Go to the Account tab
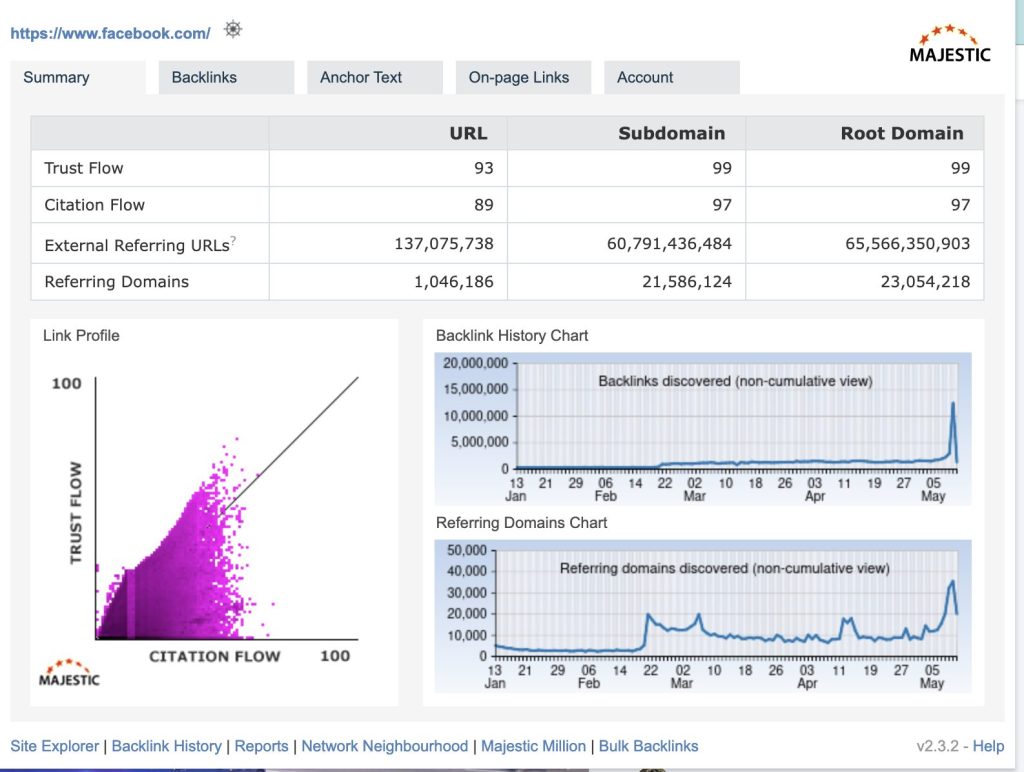 pos(672,78)
